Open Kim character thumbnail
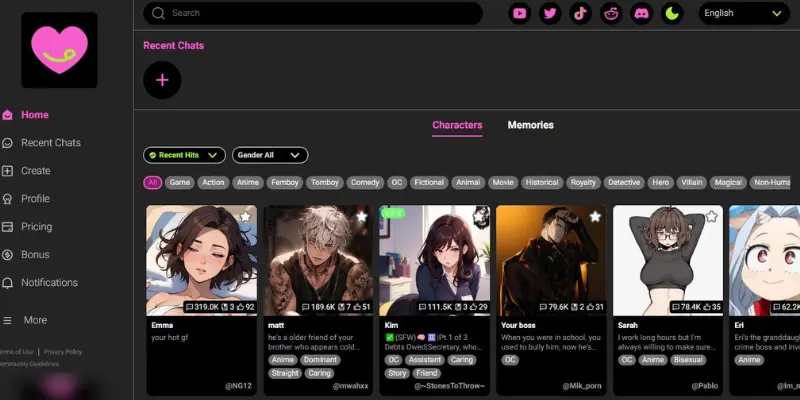800x400 pixels. (435, 260)
